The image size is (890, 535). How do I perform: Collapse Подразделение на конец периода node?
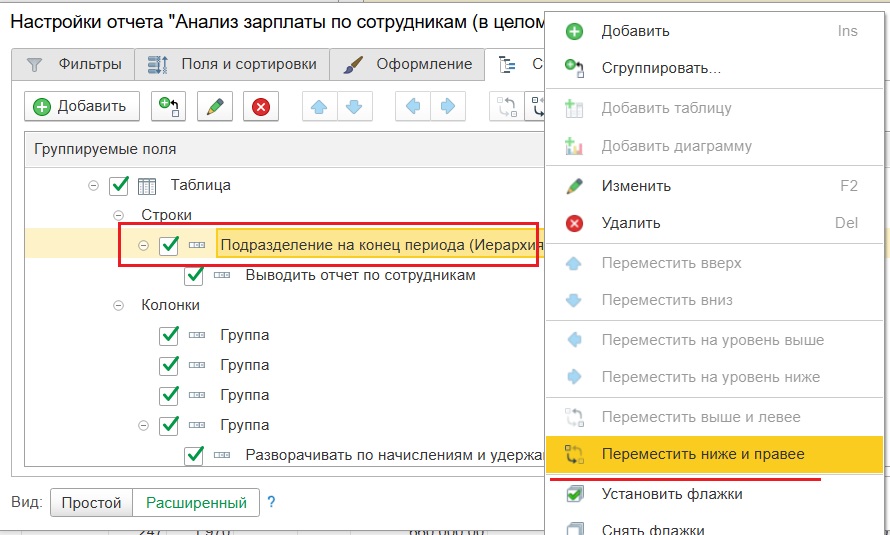coord(144,246)
